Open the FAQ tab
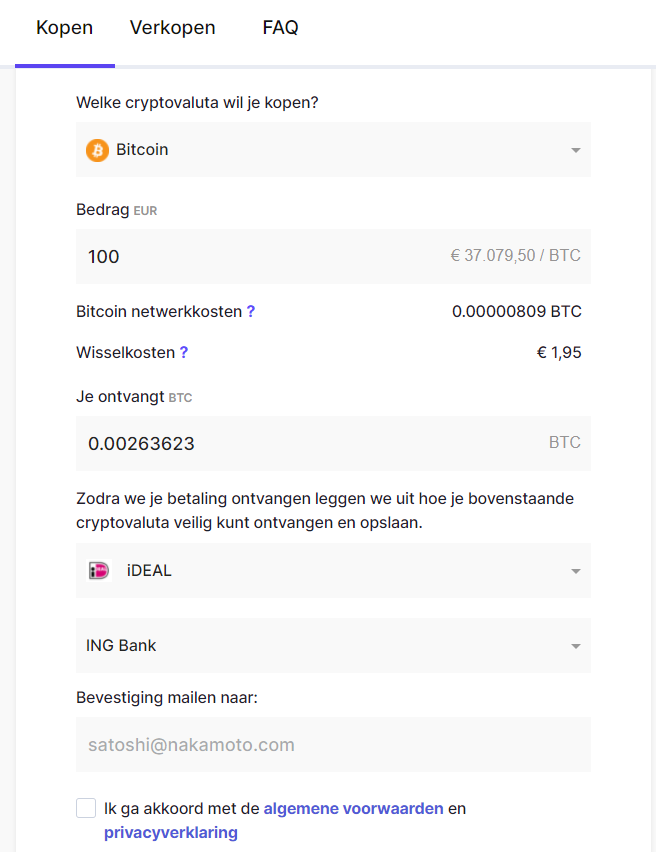Image resolution: width=656 pixels, height=852 pixels. (x=280, y=28)
